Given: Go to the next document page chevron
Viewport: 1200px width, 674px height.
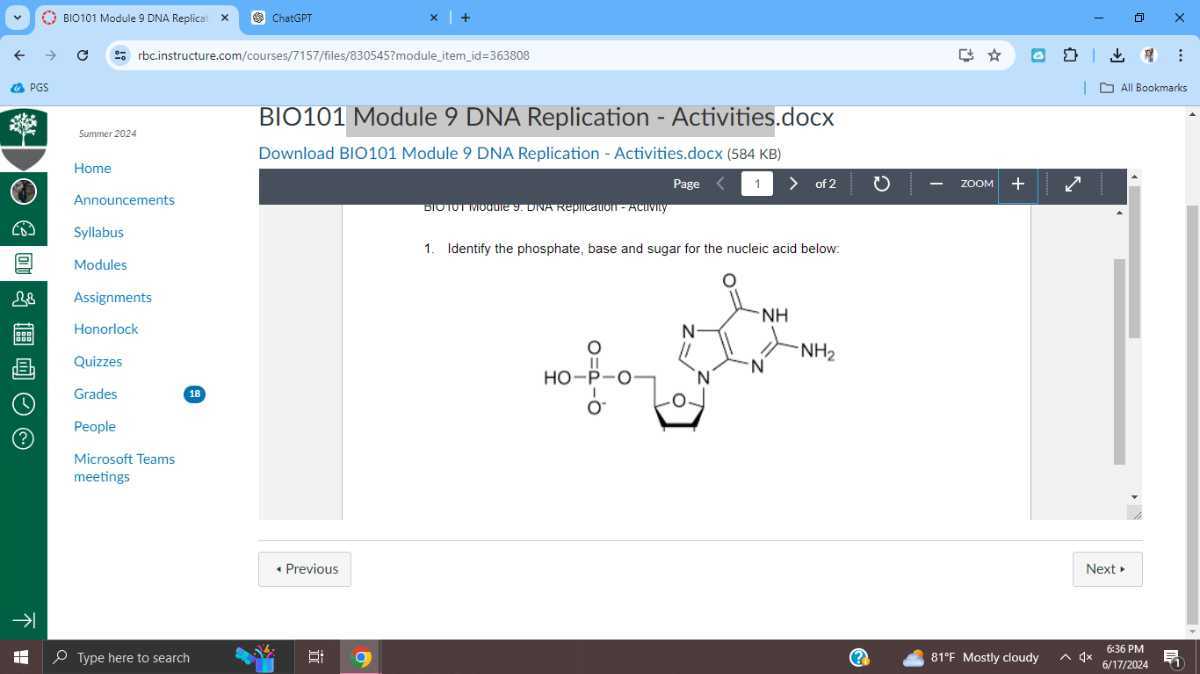Looking at the screenshot, I should pyautogui.click(x=793, y=183).
